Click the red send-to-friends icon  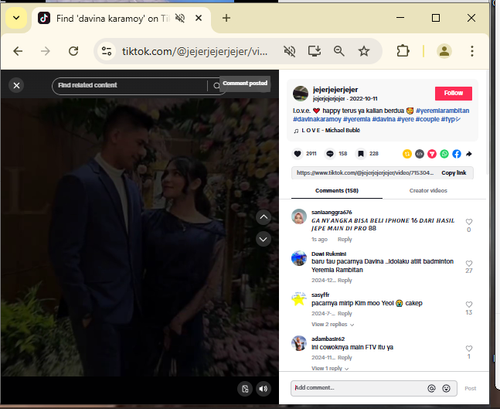pyautogui.click(x=432, y=154)
